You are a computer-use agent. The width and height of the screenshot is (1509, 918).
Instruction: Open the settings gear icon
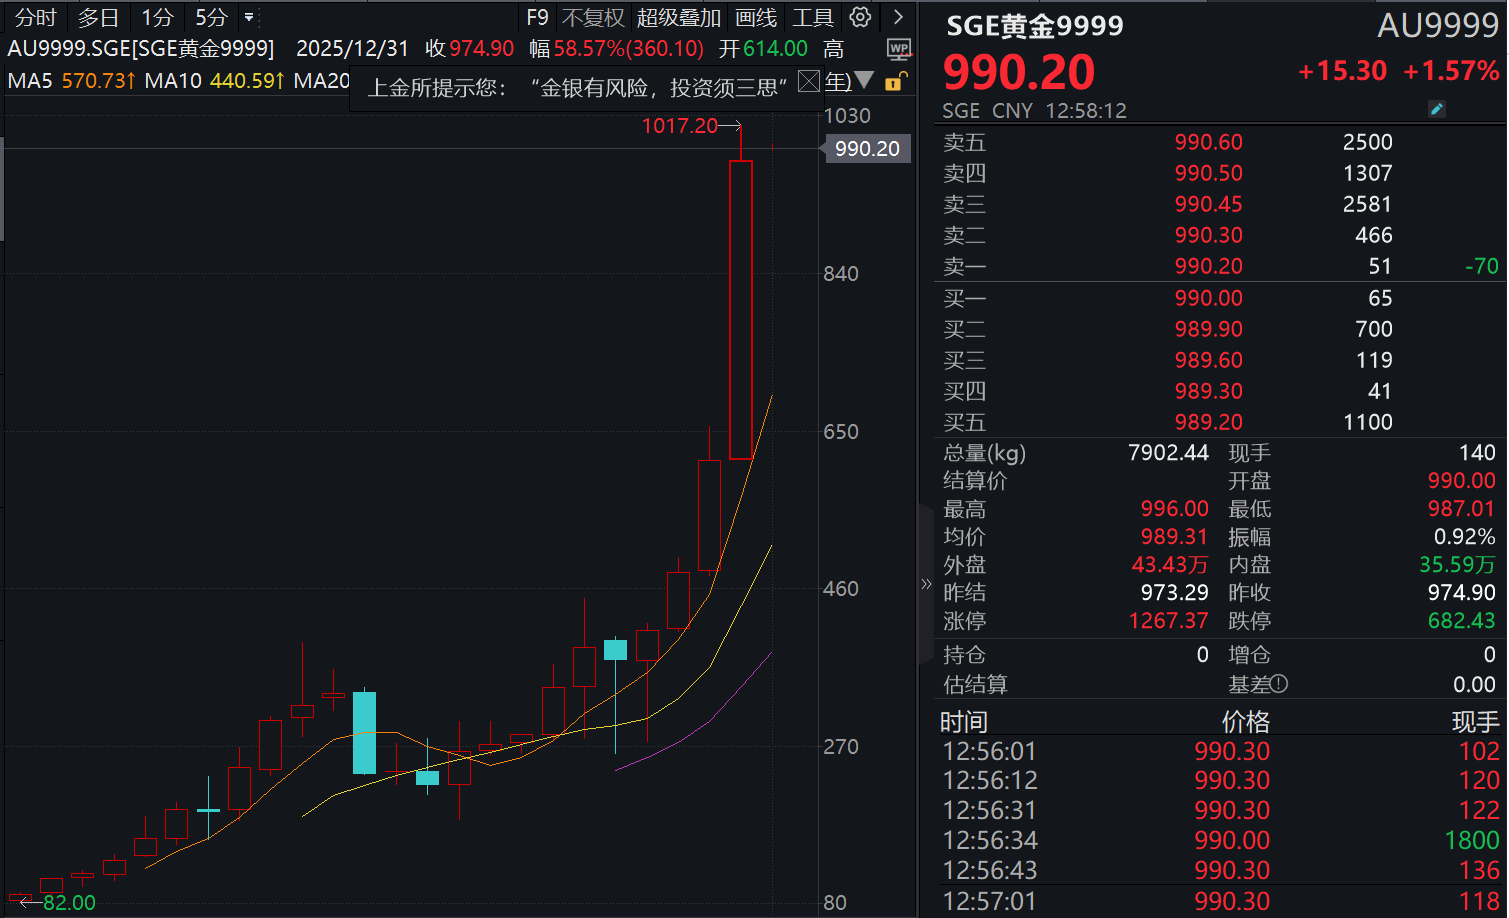(860, 17)
